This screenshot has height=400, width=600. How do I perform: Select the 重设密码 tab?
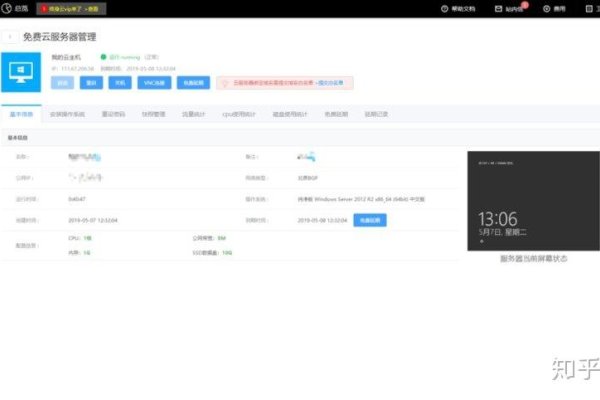[x=114, y=115]
